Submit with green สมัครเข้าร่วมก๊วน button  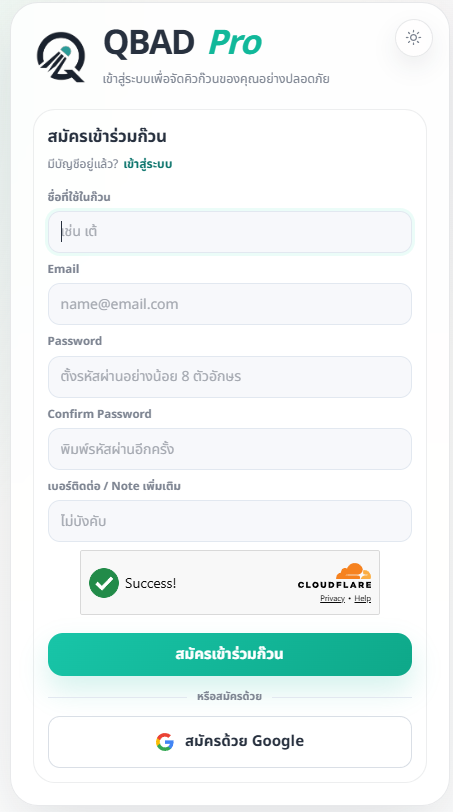coord(230,654)
